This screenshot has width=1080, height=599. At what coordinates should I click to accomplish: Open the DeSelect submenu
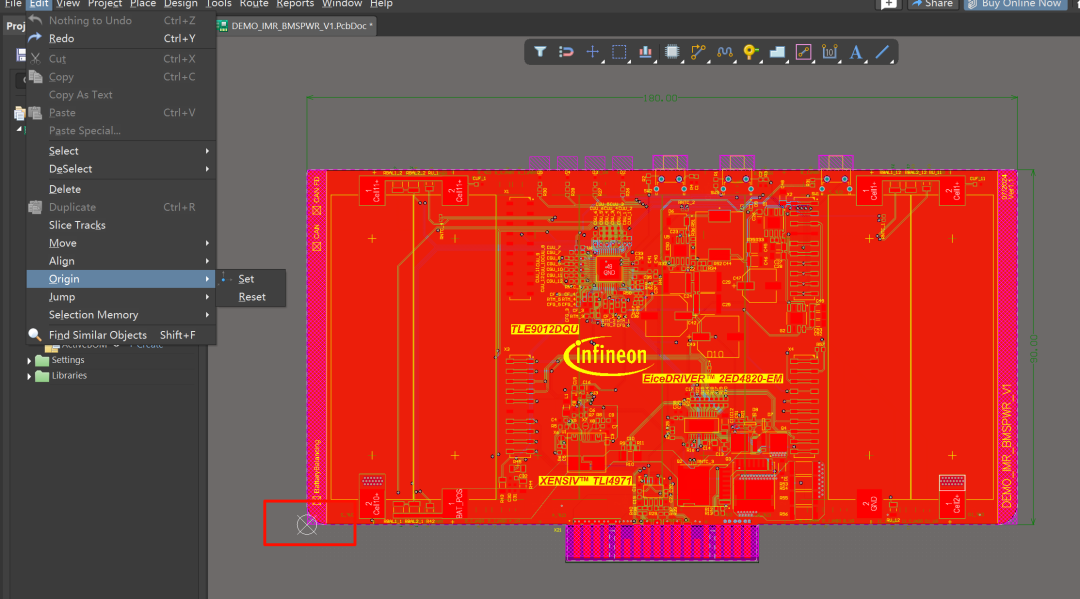coord(121,169)
